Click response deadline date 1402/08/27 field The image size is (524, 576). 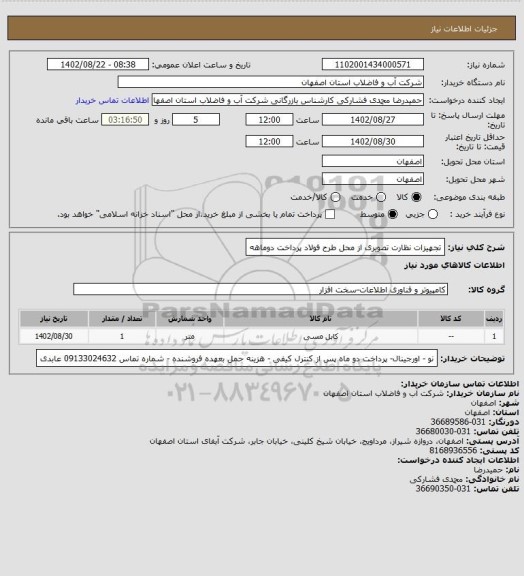373,120
